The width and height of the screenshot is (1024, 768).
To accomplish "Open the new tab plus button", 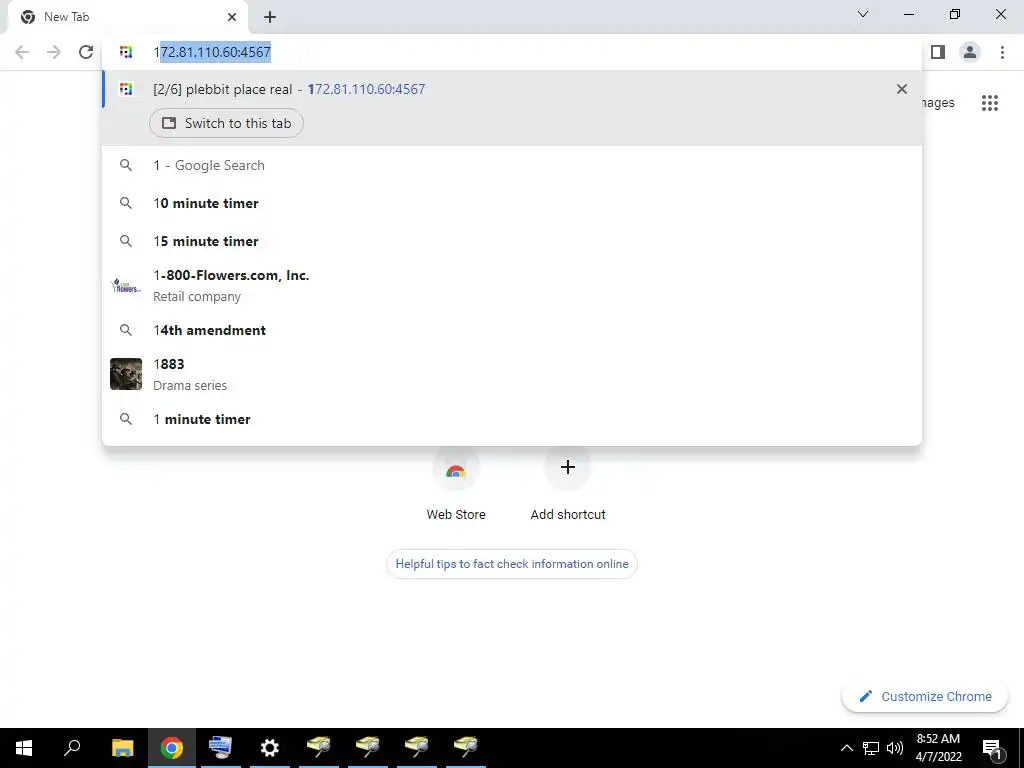I will pos(270,17).
